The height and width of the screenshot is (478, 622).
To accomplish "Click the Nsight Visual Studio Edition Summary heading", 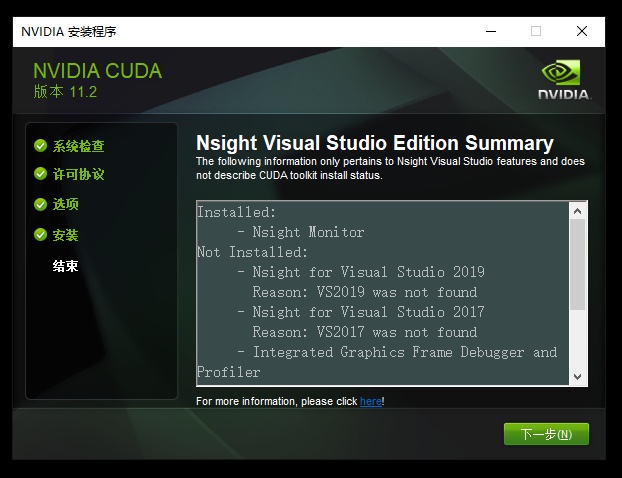I will coord(374,143).
